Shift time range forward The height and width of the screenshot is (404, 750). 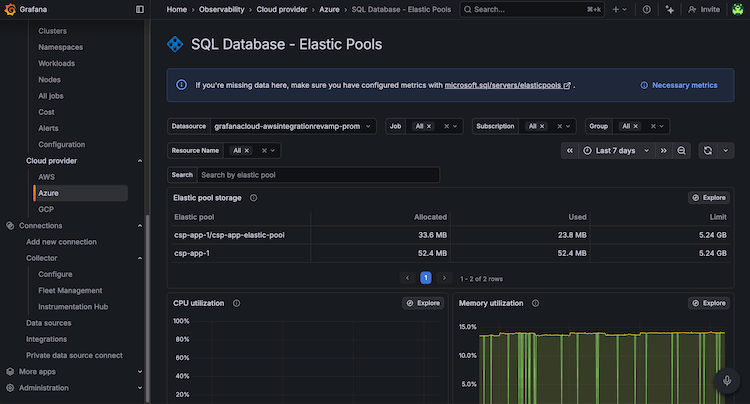click(x=663, y=150)
